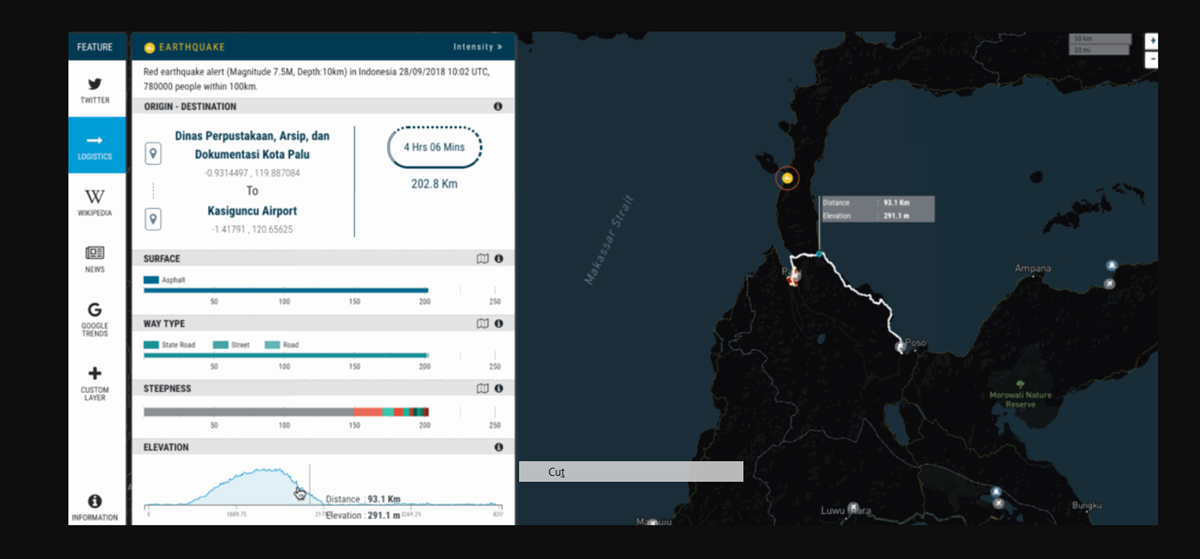Open the Information panel in sidebar
The width and height of the screenshot is (1200, 559).
pos(96,507)
